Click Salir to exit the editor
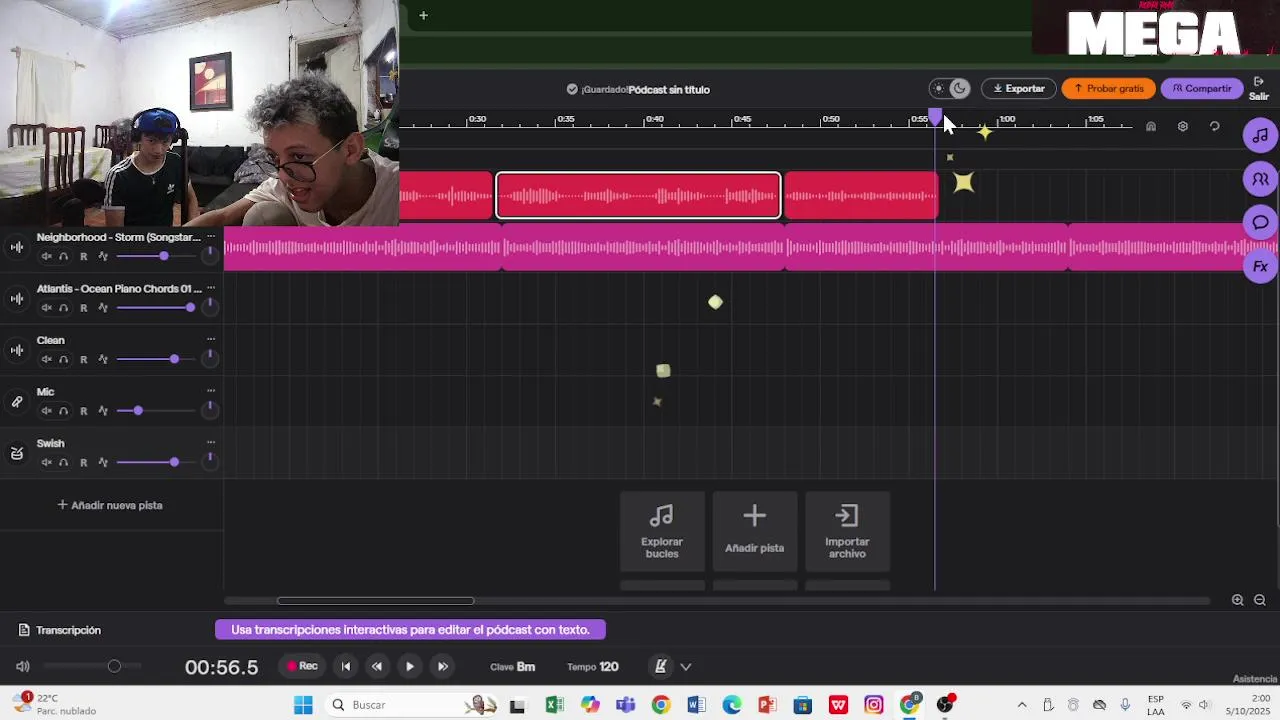This screenshot has height=720, width=1280. [1259, 89]
